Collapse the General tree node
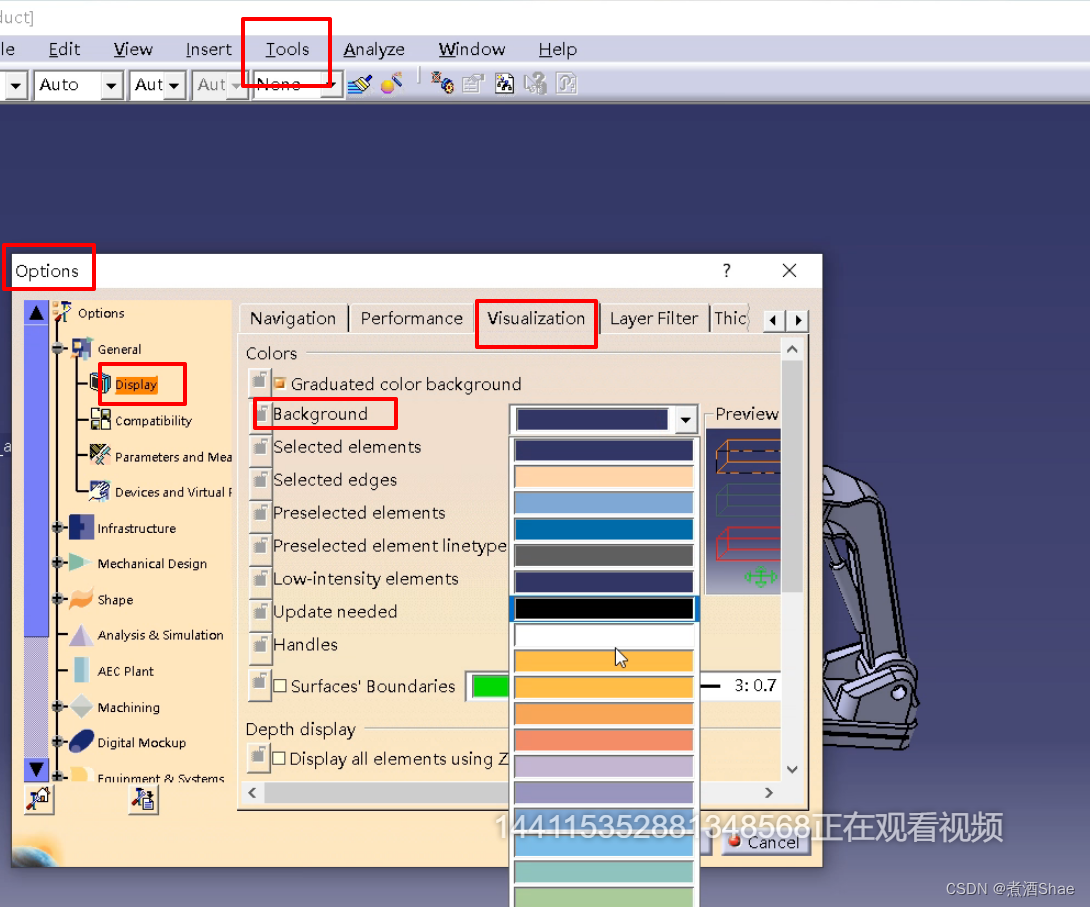The width and height of the screenshot is (1090, 907). [59, 349]
